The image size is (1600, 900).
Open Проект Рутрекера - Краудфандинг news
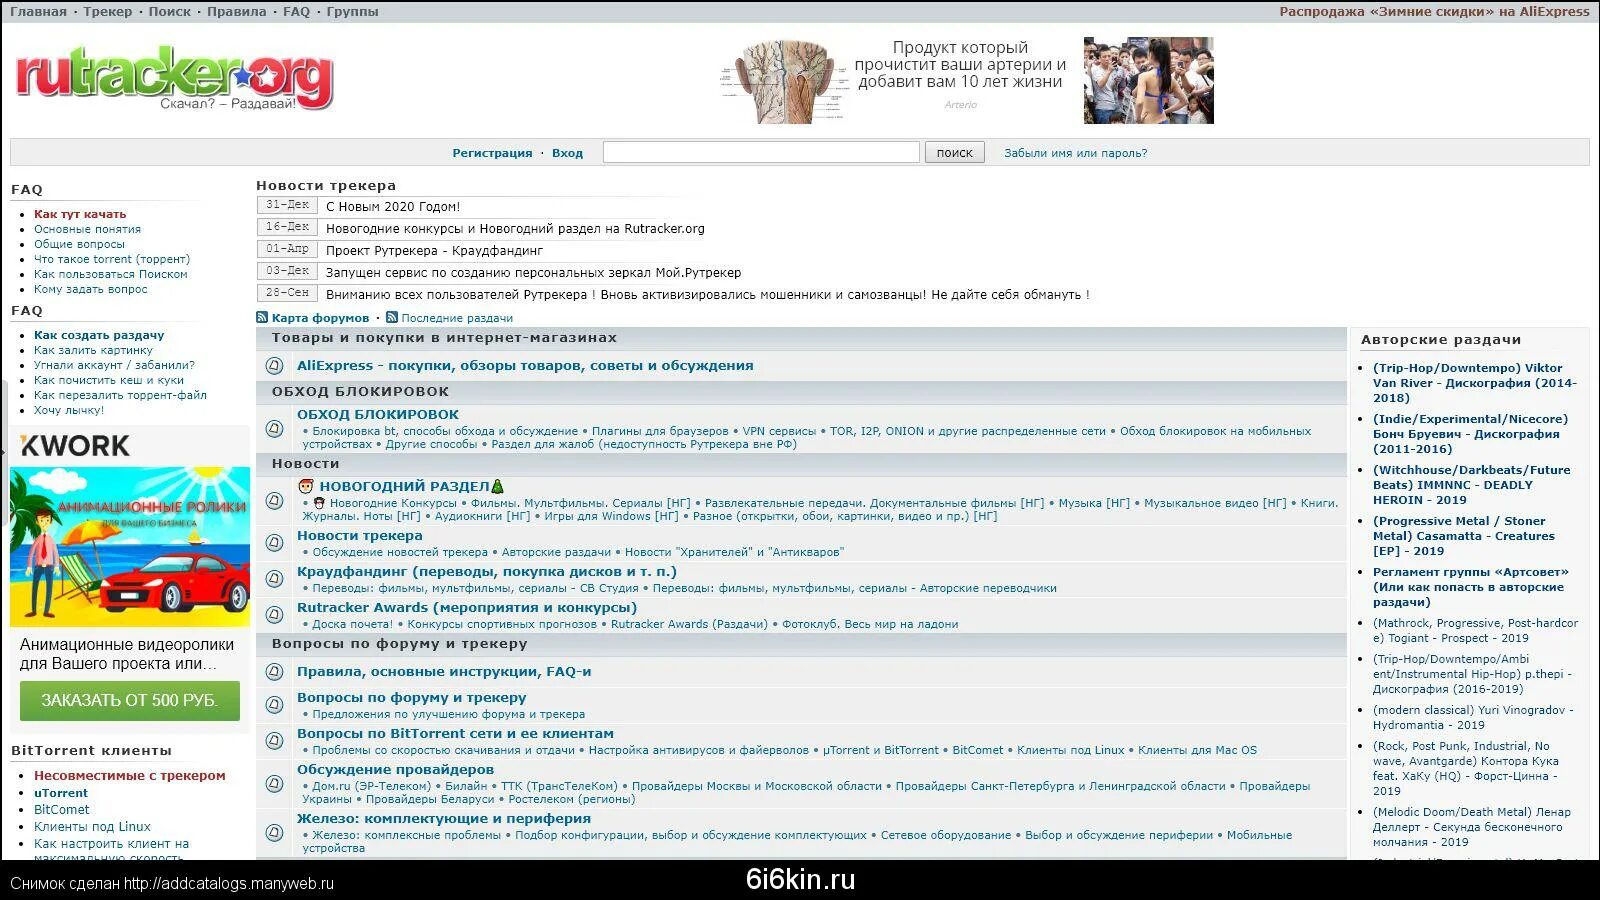tap(434, 251)
